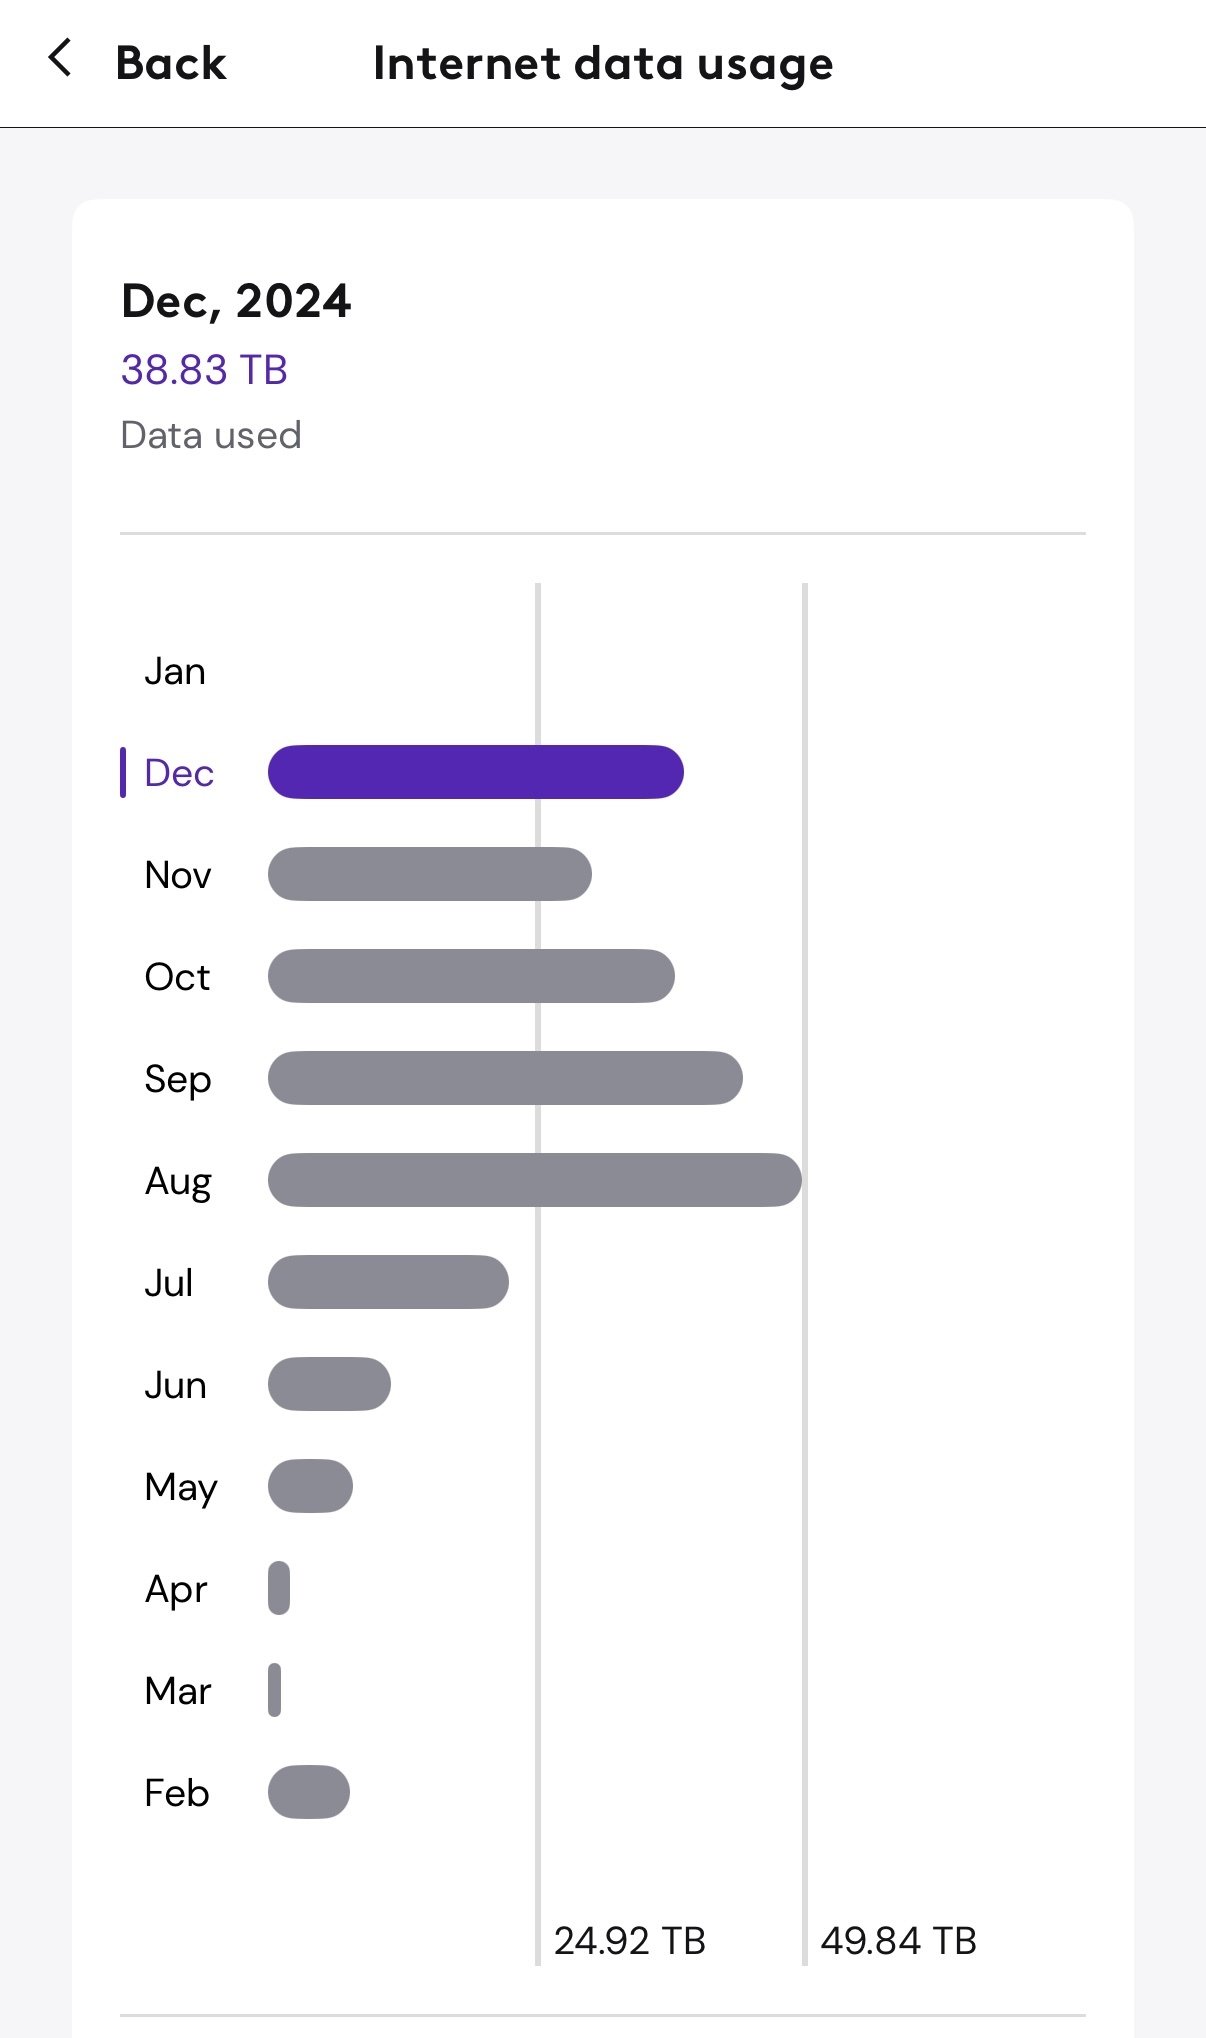Select the small April usage bar
Image resolution: width=1206 pixels, height=2038 pixels.
279,1588
